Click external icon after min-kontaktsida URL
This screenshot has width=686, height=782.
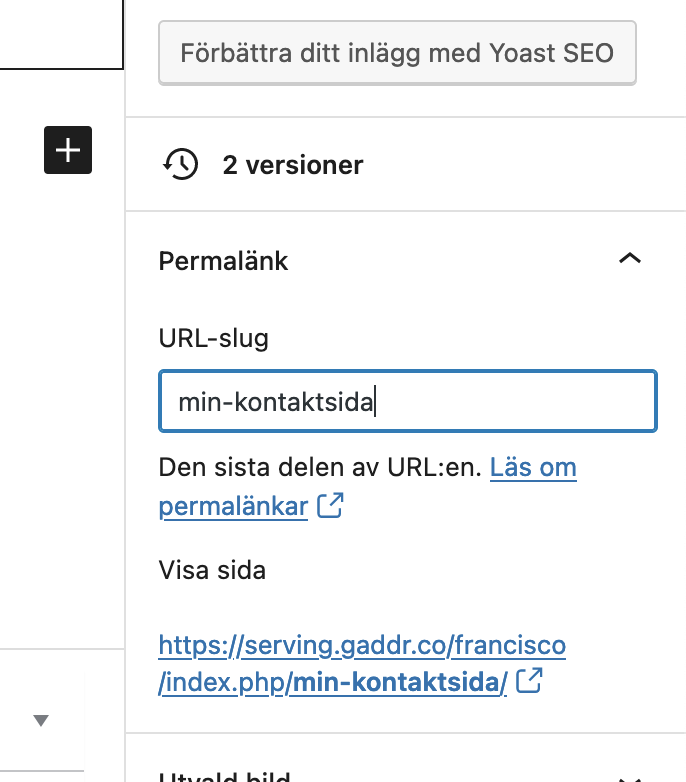[531, 682]
